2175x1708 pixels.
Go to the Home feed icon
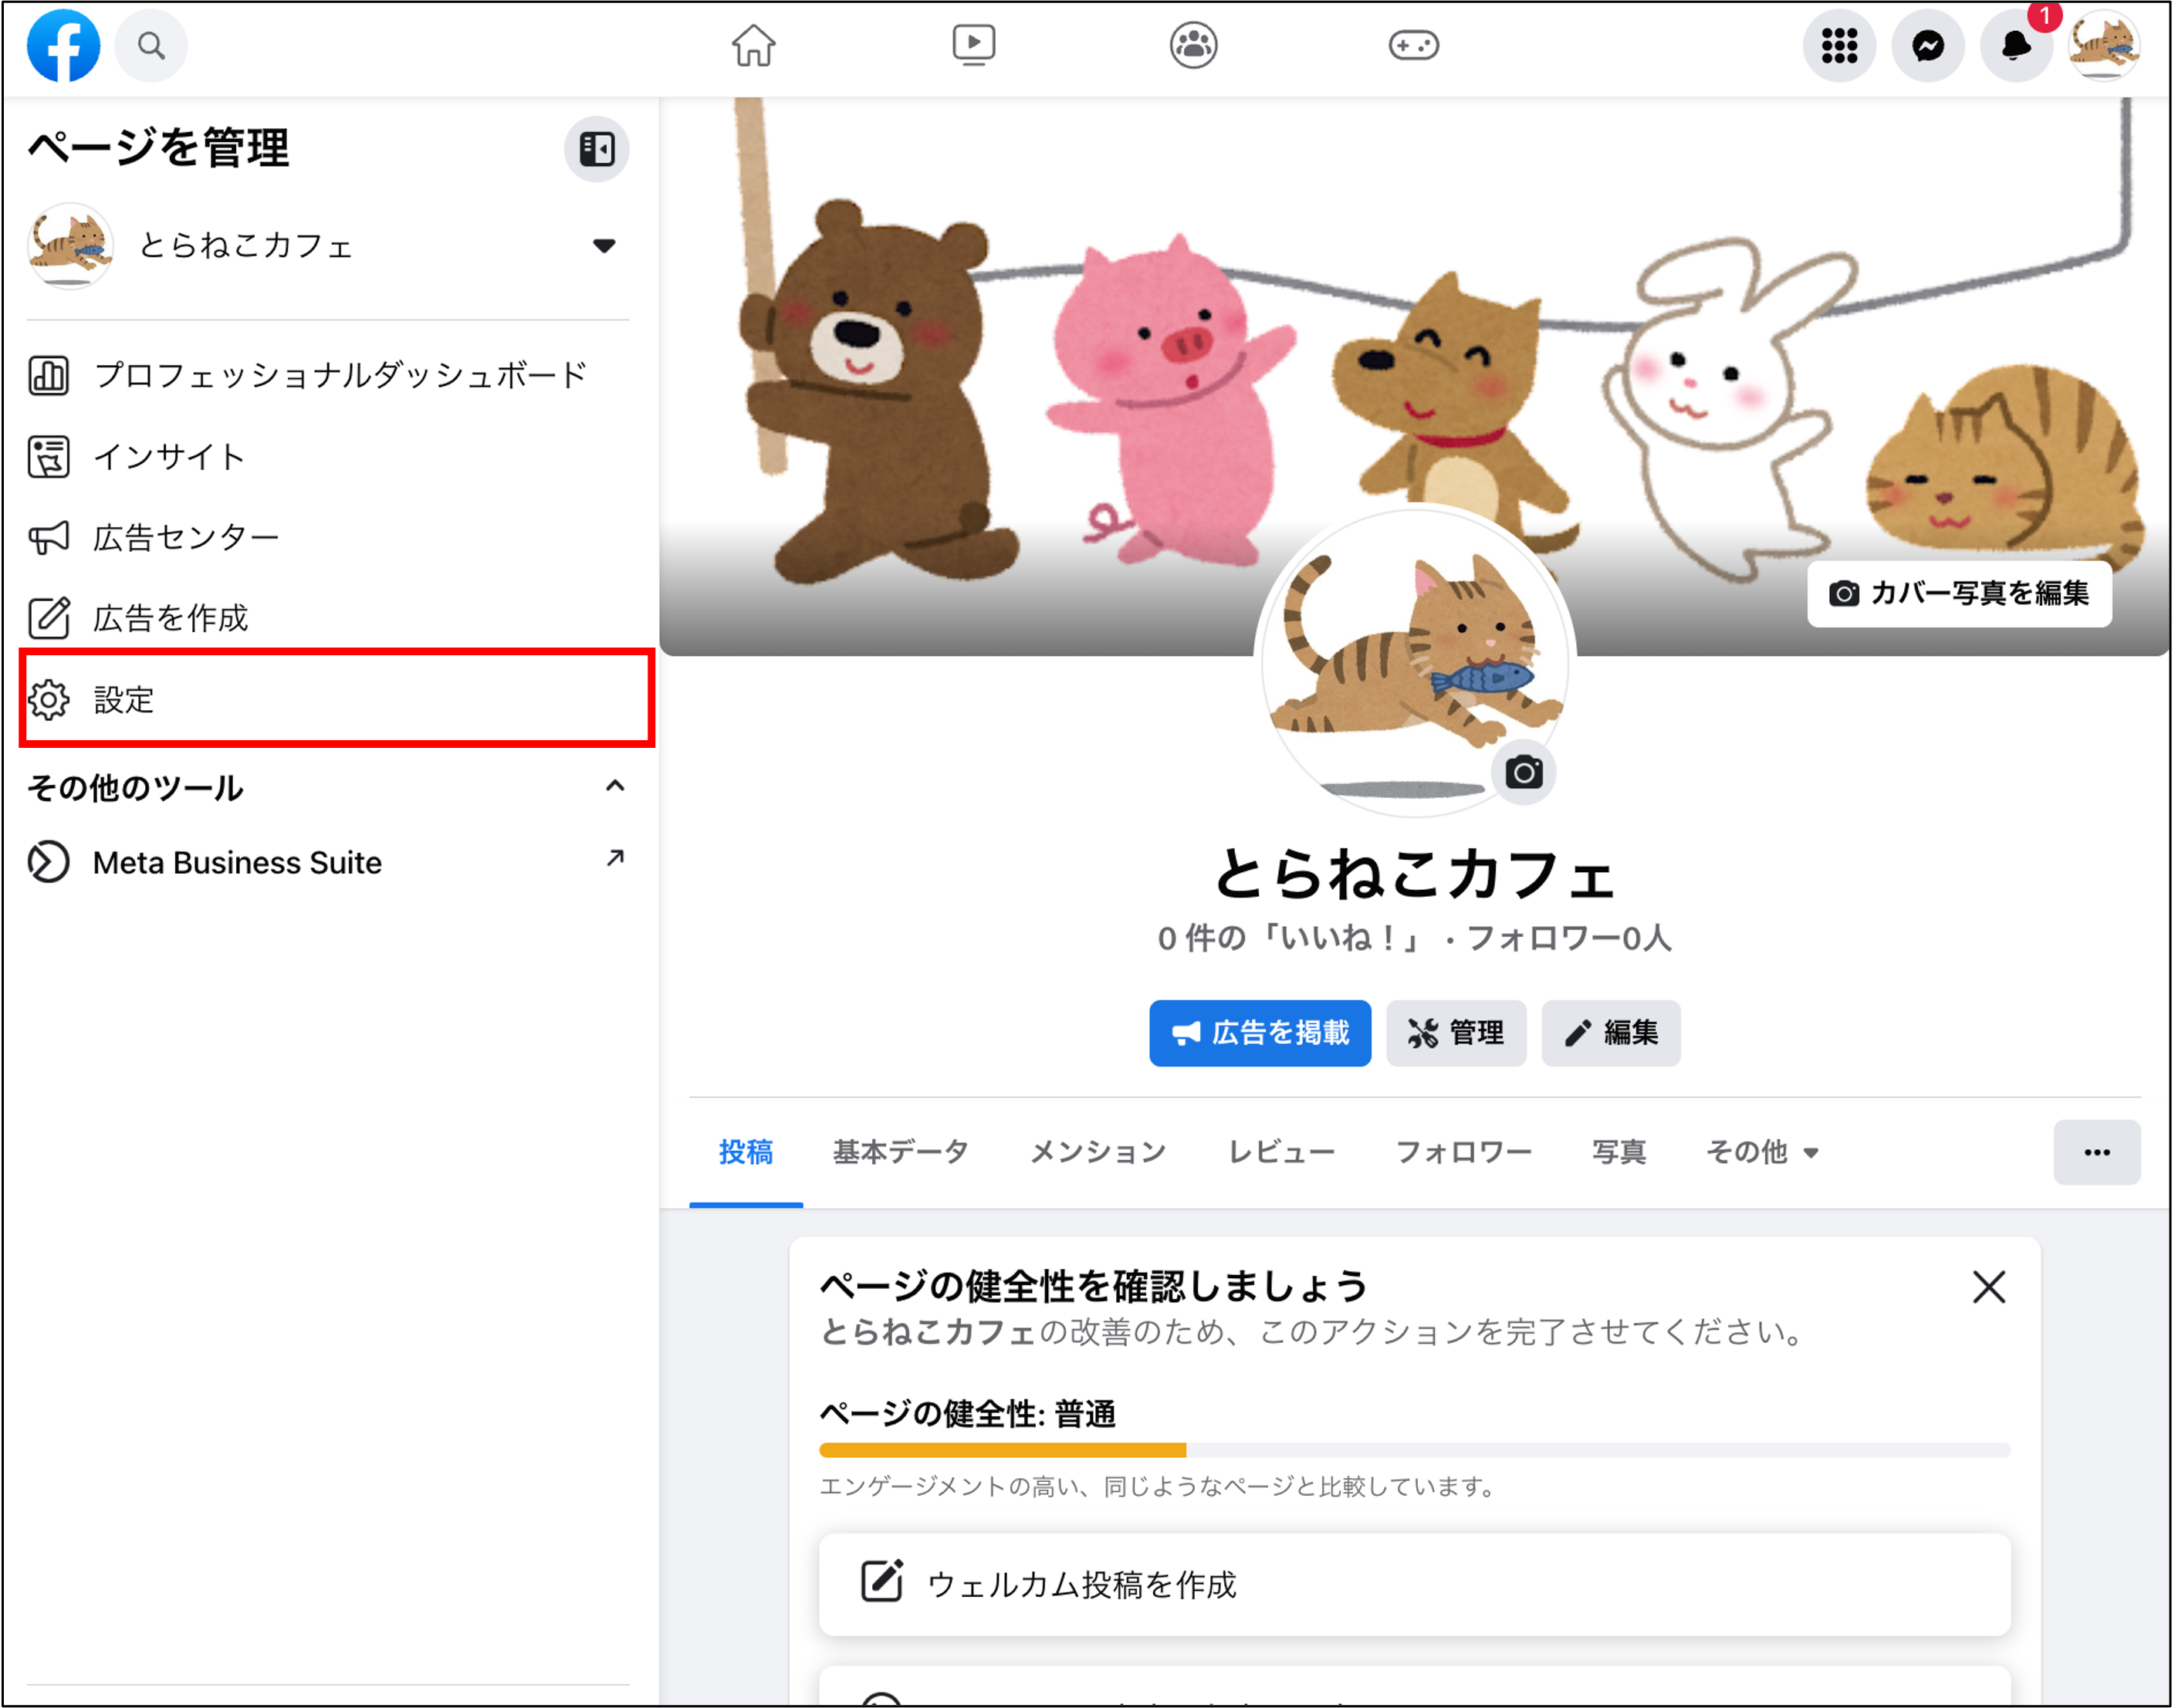753,45
